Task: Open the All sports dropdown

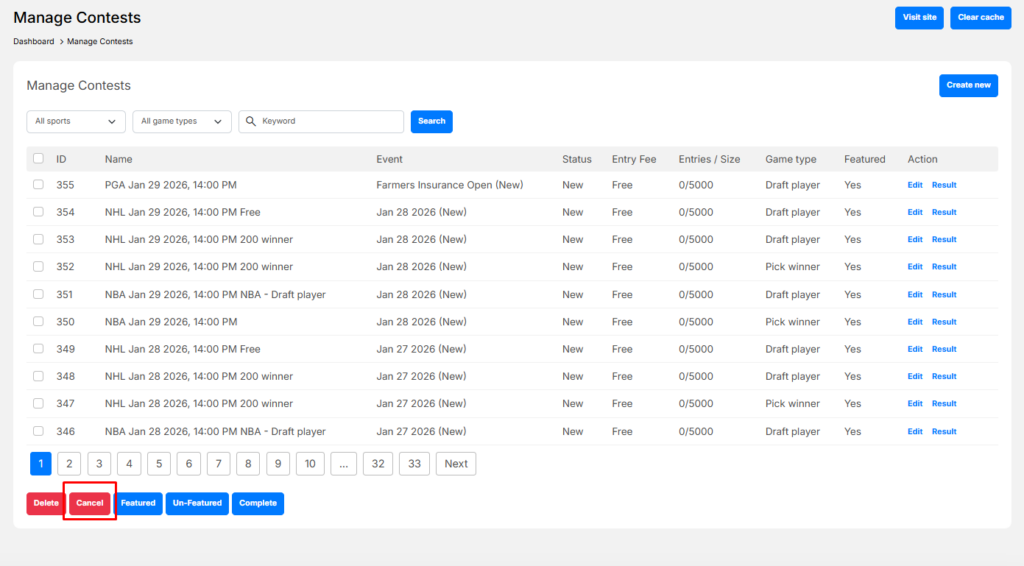Action: click(76, 121)
